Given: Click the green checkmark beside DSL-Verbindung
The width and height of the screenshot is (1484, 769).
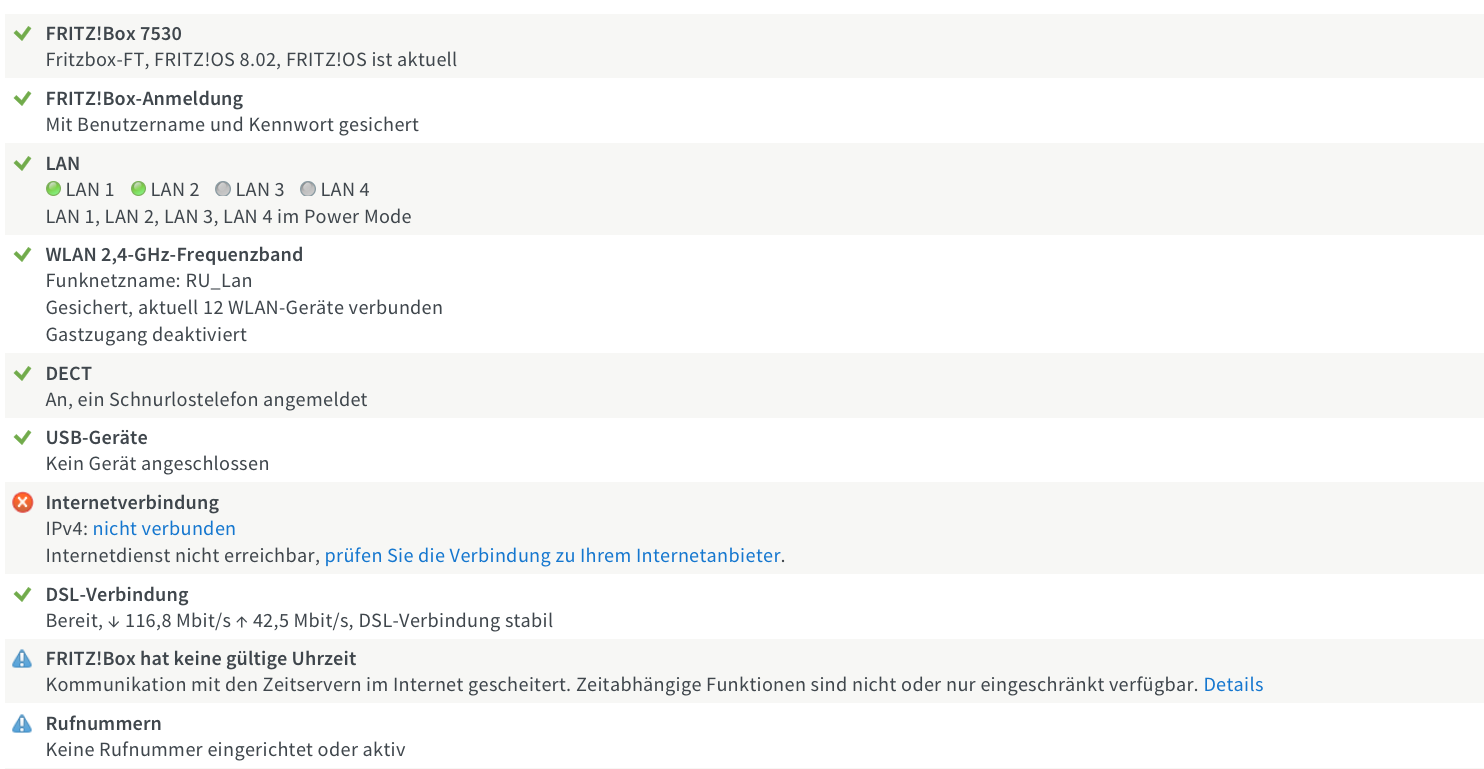Looking at the screenshot, I should click(22, 594).
